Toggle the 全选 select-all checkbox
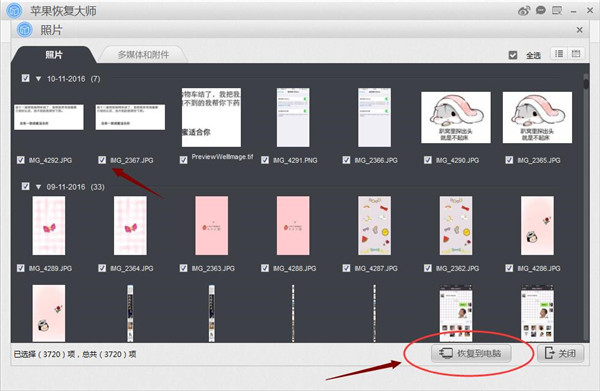The height and width of the screenshot is (391, 600). coord(513,55)
